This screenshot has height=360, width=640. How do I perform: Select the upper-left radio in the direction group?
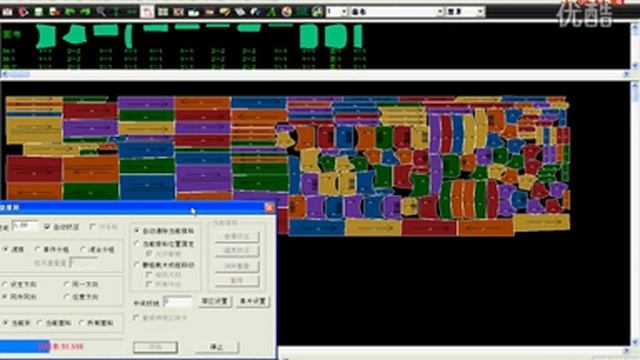[5, 284]
